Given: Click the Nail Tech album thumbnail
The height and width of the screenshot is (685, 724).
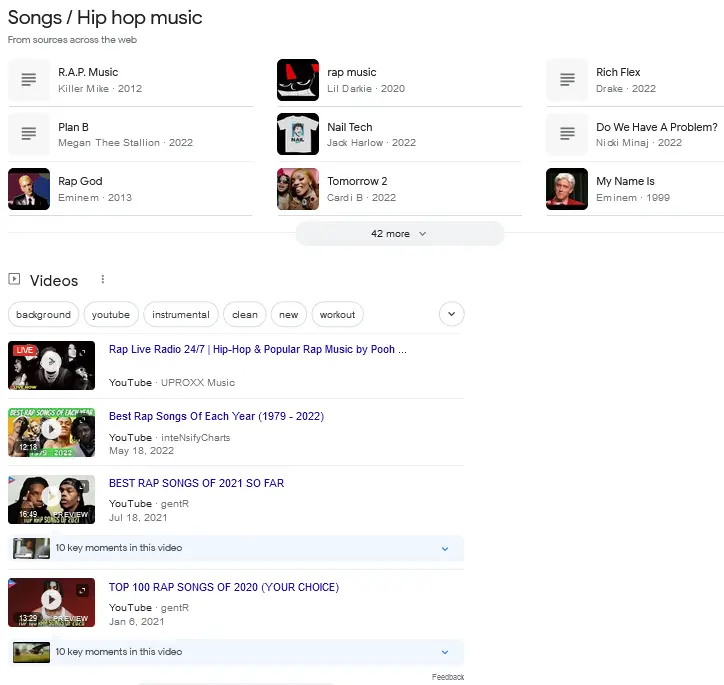Looking at the screenshot, I should 298,134.
